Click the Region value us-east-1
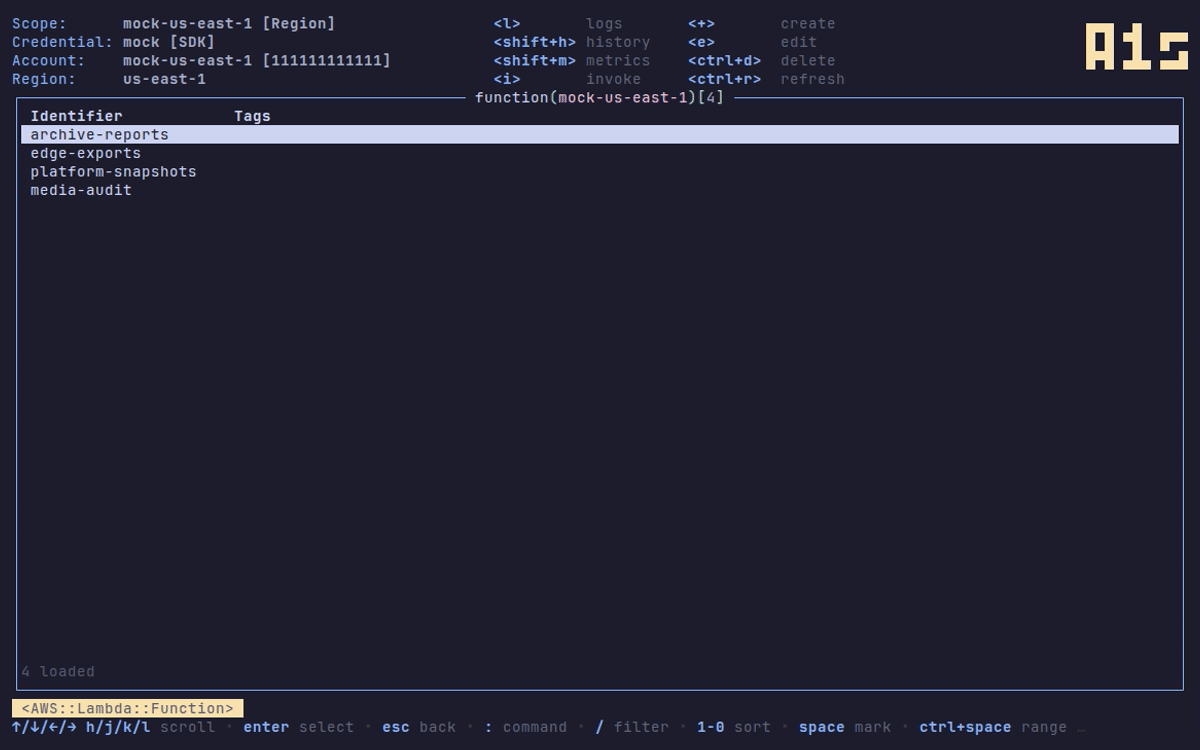 pyautogui.click(x=165, y=79)
